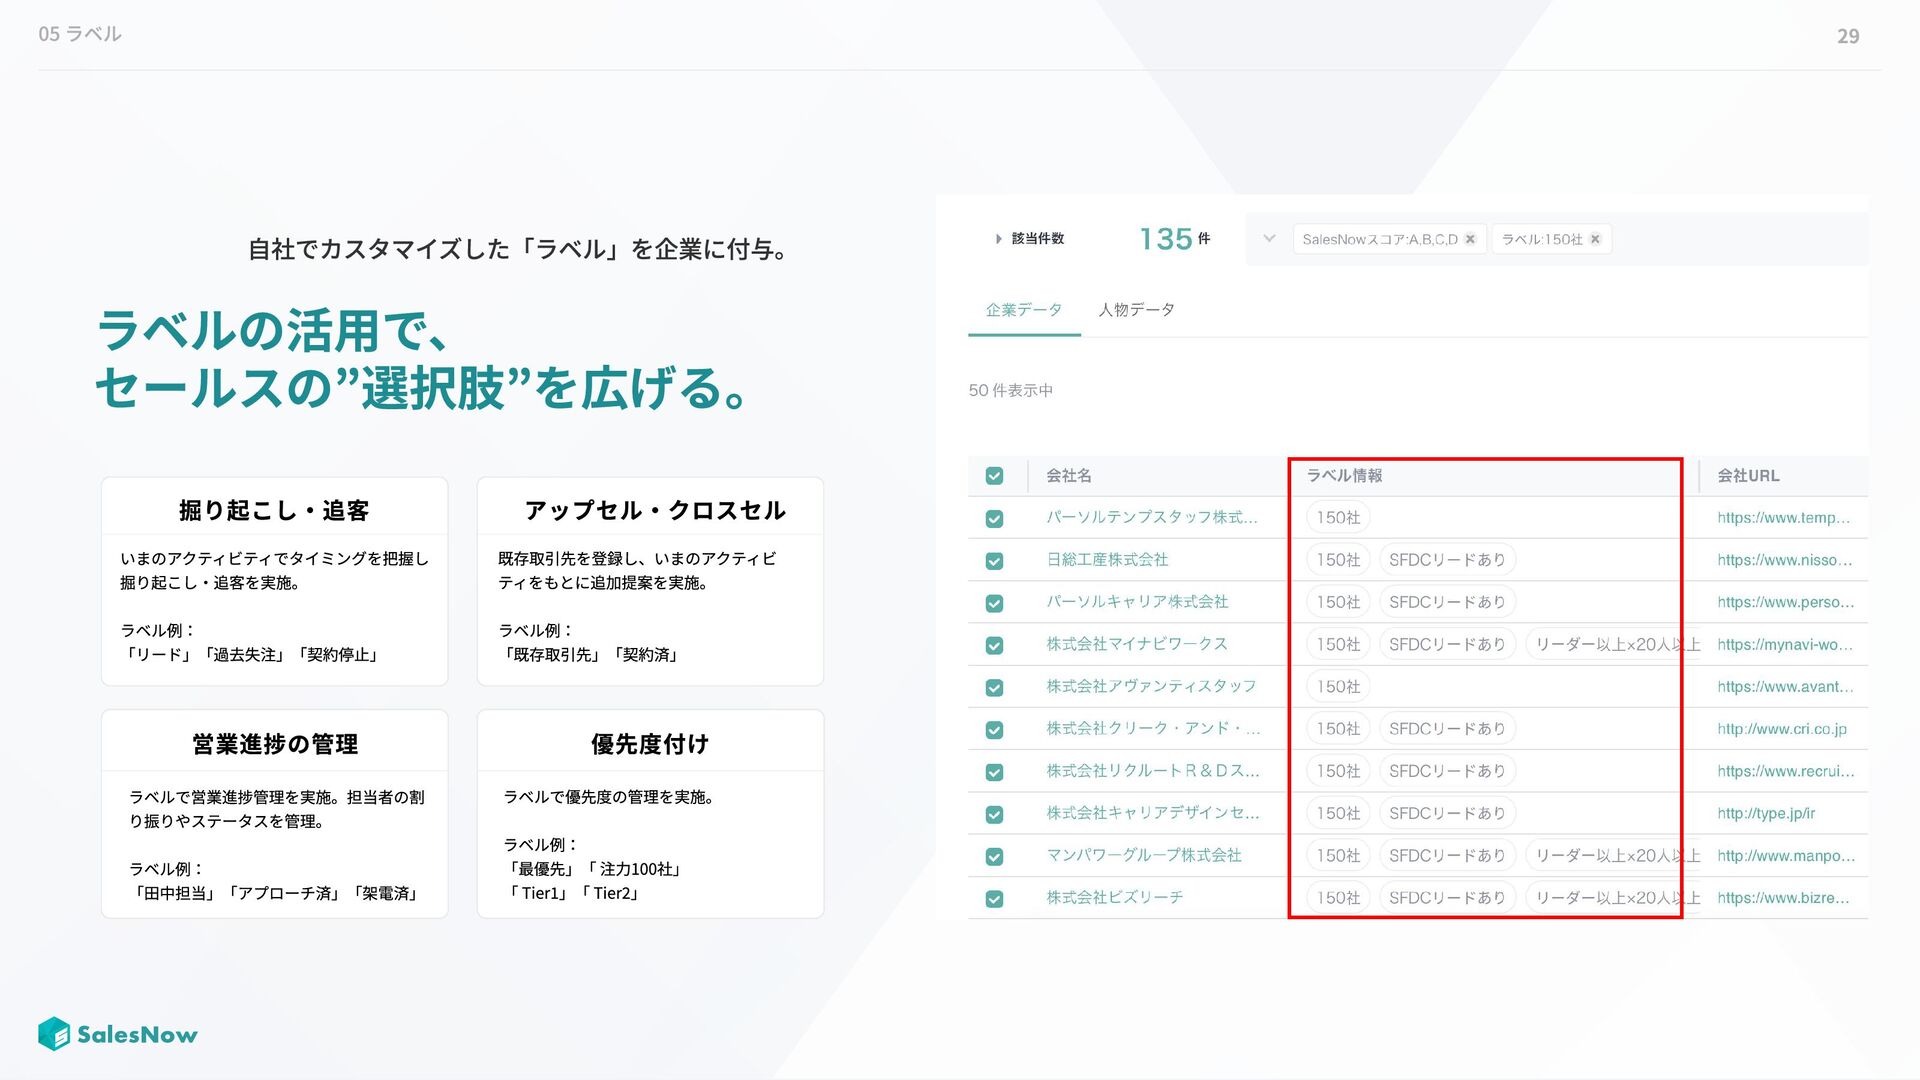Viewport: 1920px width, 1080px height.
Task: Click the 会社名 column header
Action: (x=1068, y=475)
